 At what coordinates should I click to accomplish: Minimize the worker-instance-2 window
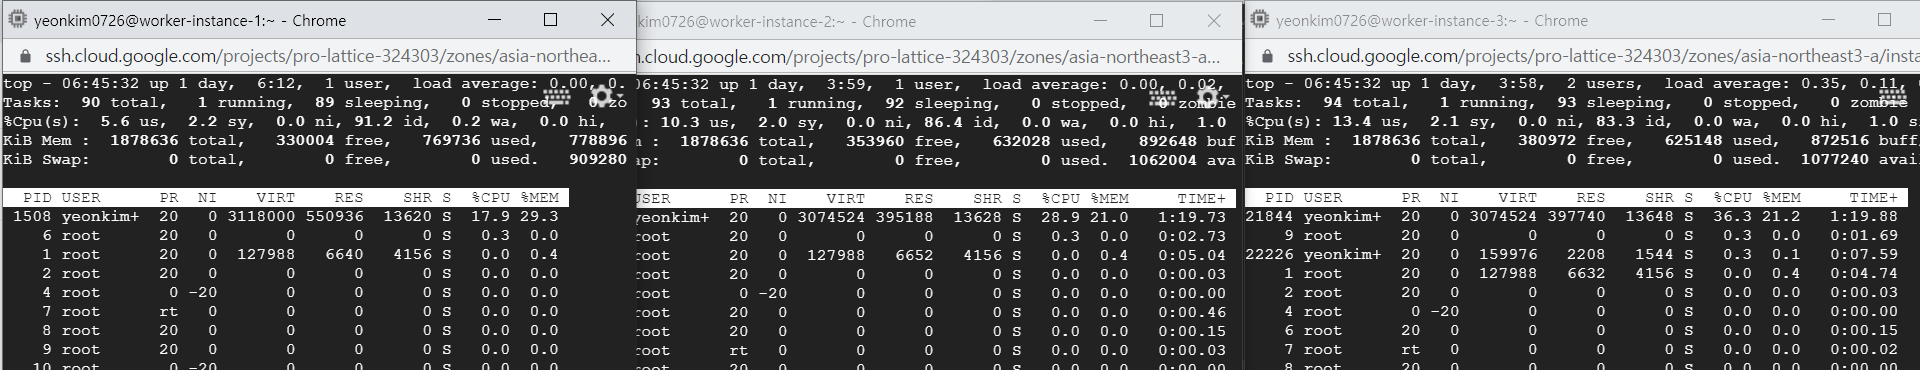coord(1100,20)
